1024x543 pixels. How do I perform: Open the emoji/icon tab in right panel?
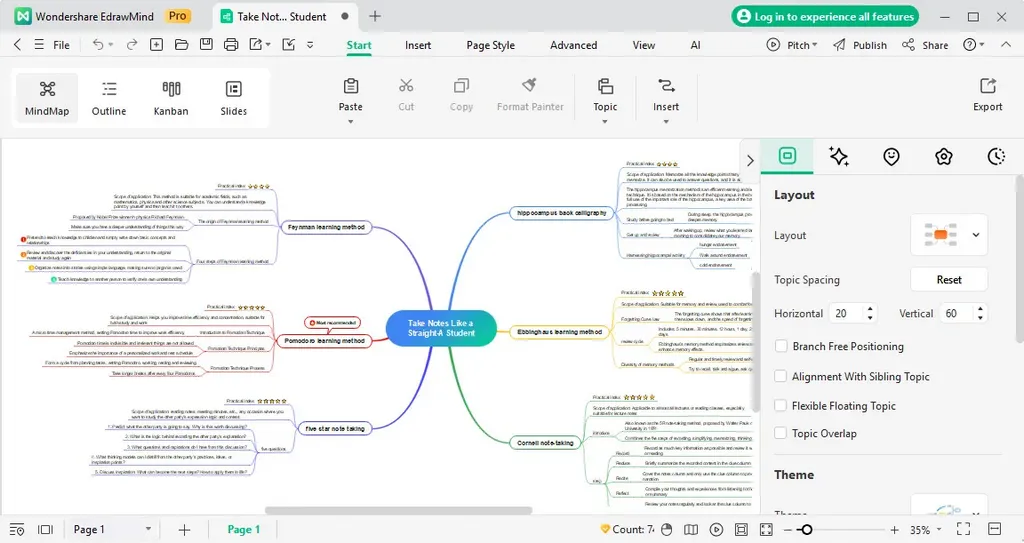click(891, 156)
